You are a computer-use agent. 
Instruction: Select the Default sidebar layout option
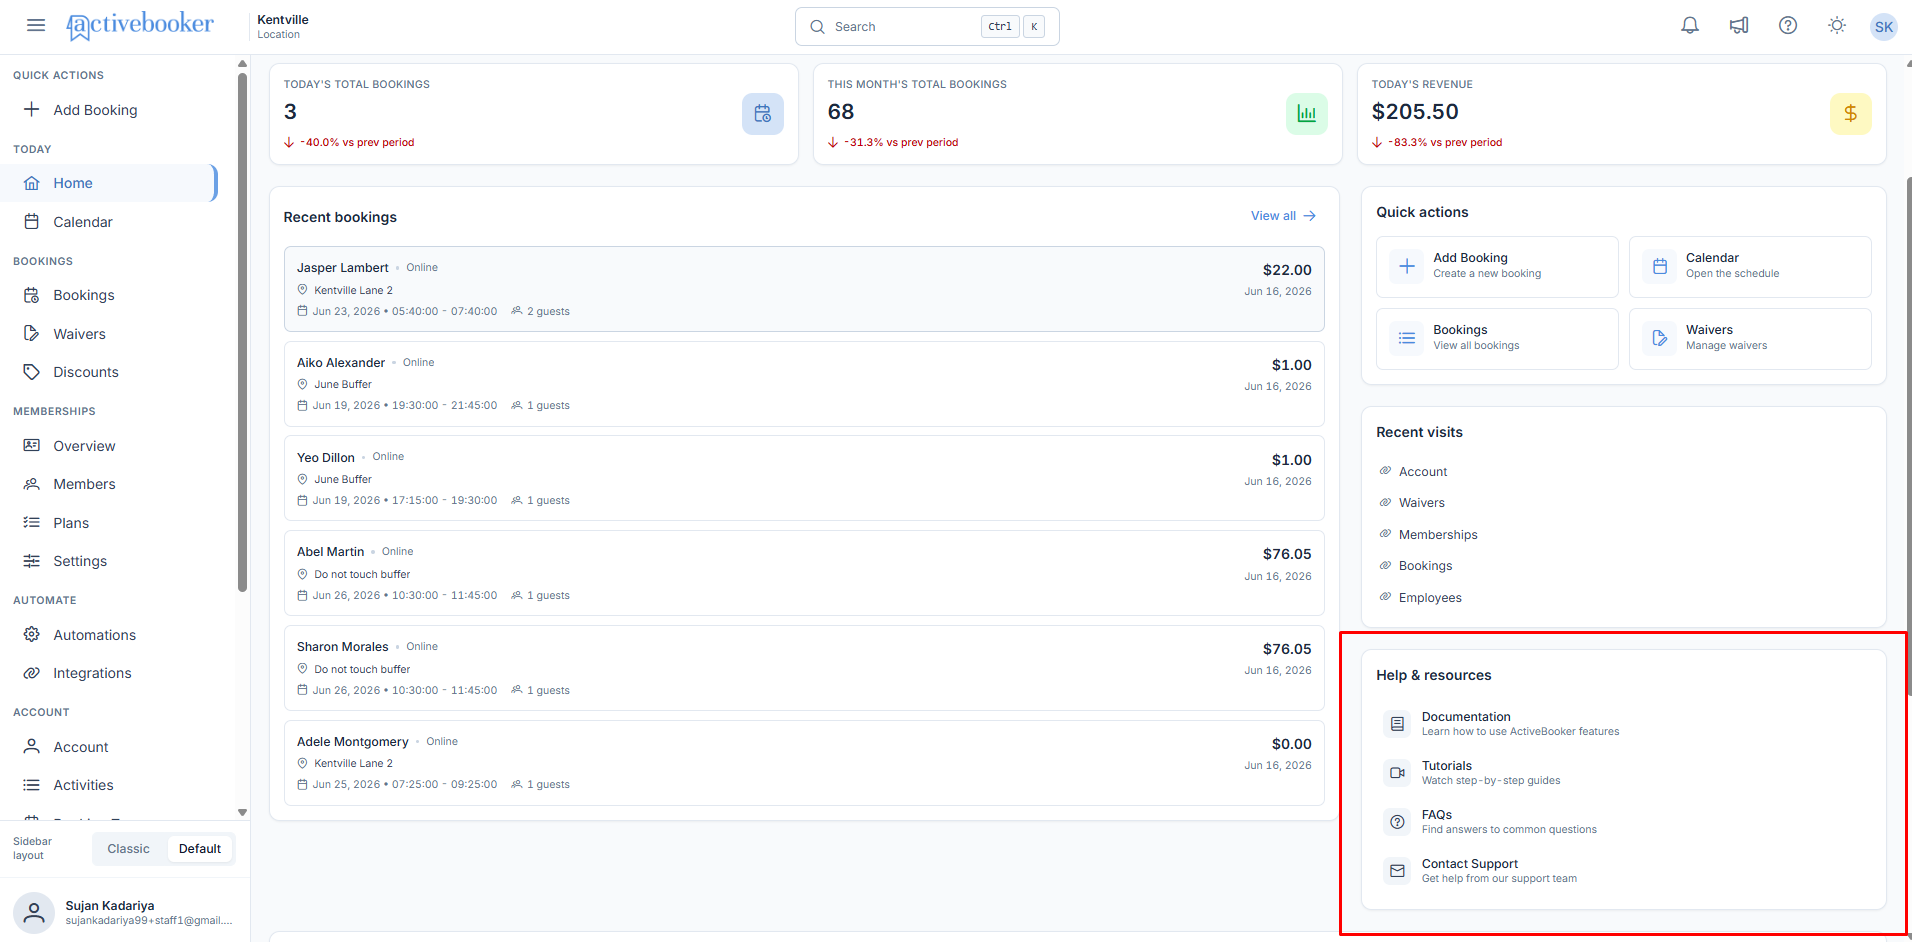(x=200, y=849)
